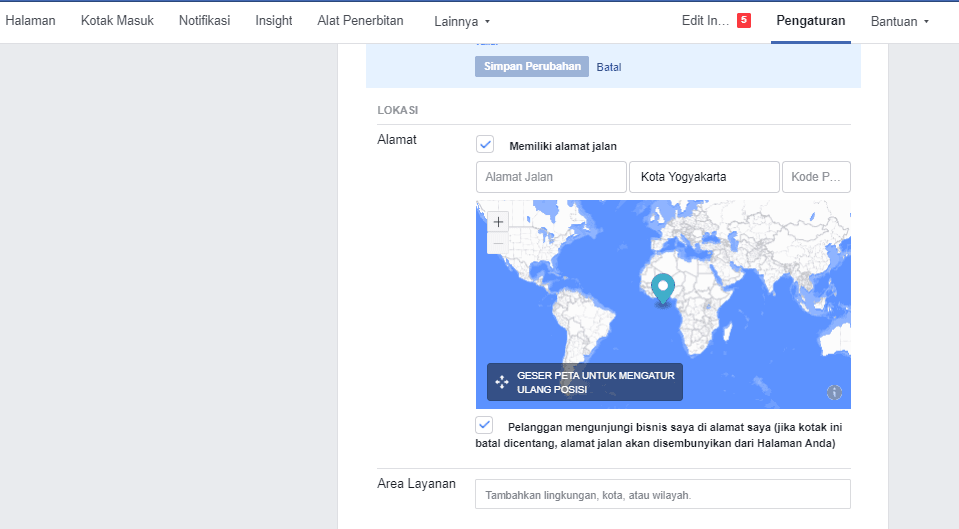The width and height of the screenshot is (959, 529).
Task: Click the Batal link
Action: pyautogui.click(x=609, y=67)
